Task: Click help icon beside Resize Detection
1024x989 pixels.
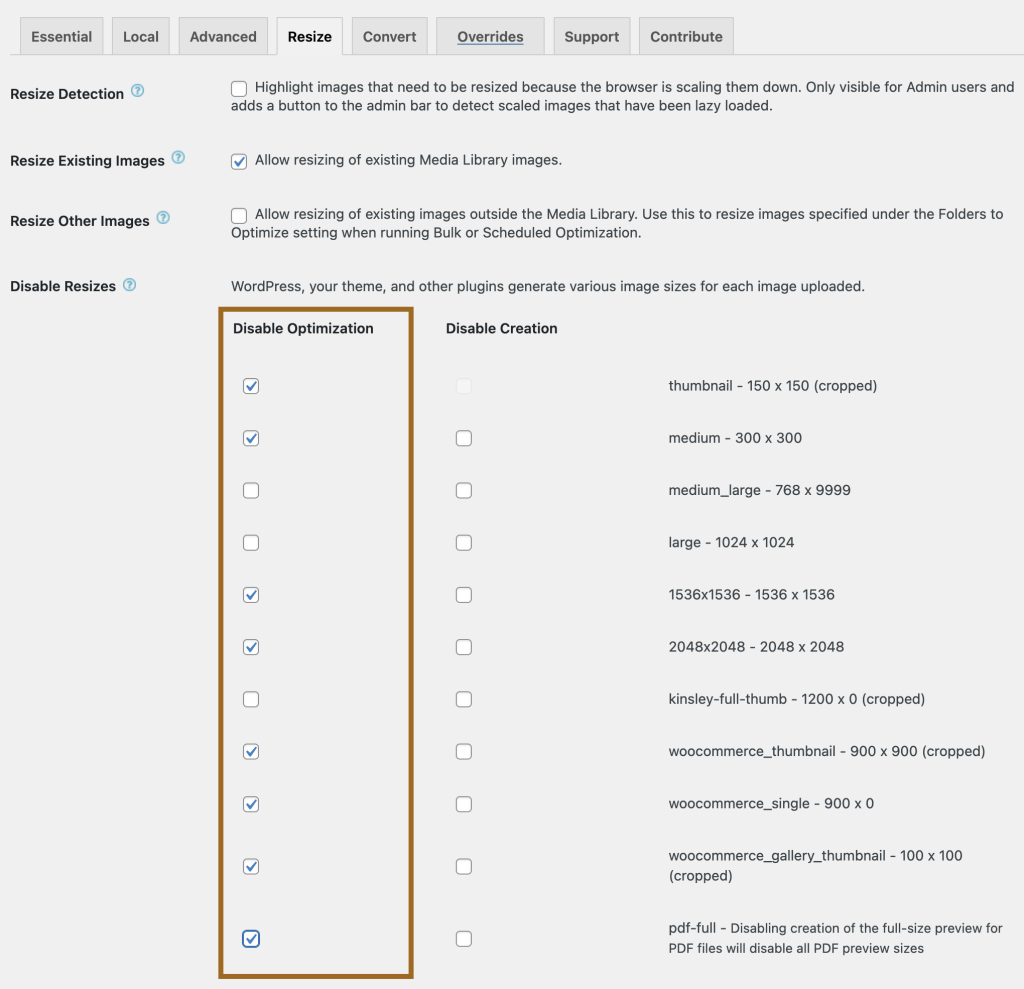Action: (138, 91)
